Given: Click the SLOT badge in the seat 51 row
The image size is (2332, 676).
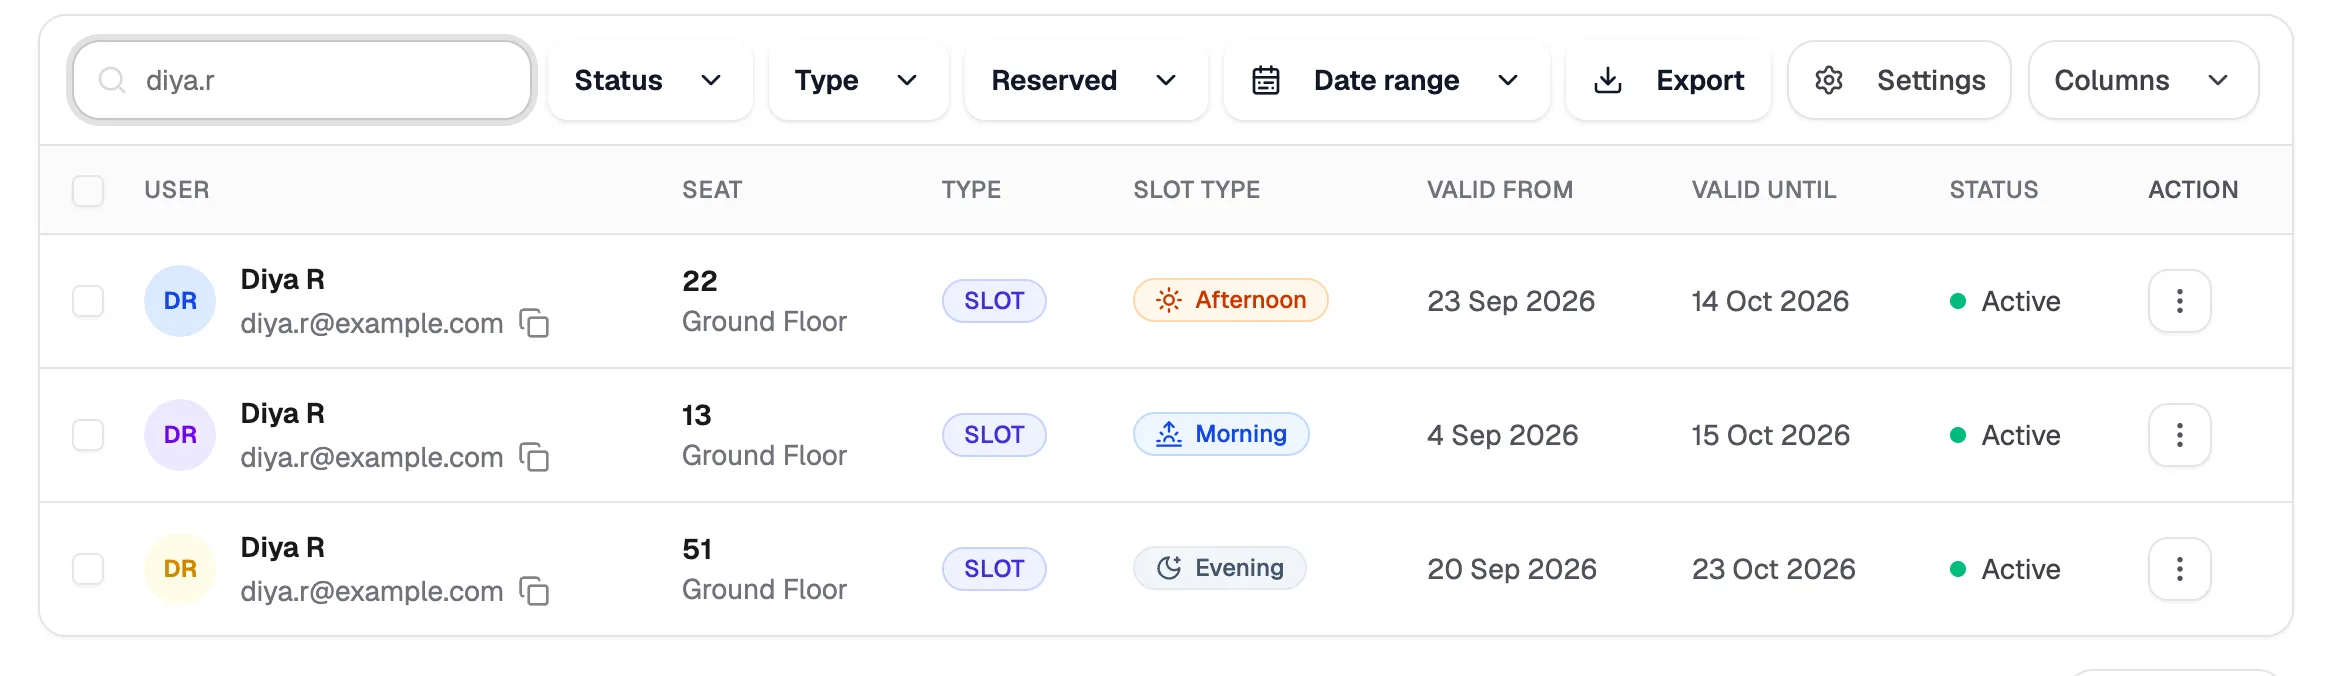Looking at the screenshot, I should click(x=994, y=569).
